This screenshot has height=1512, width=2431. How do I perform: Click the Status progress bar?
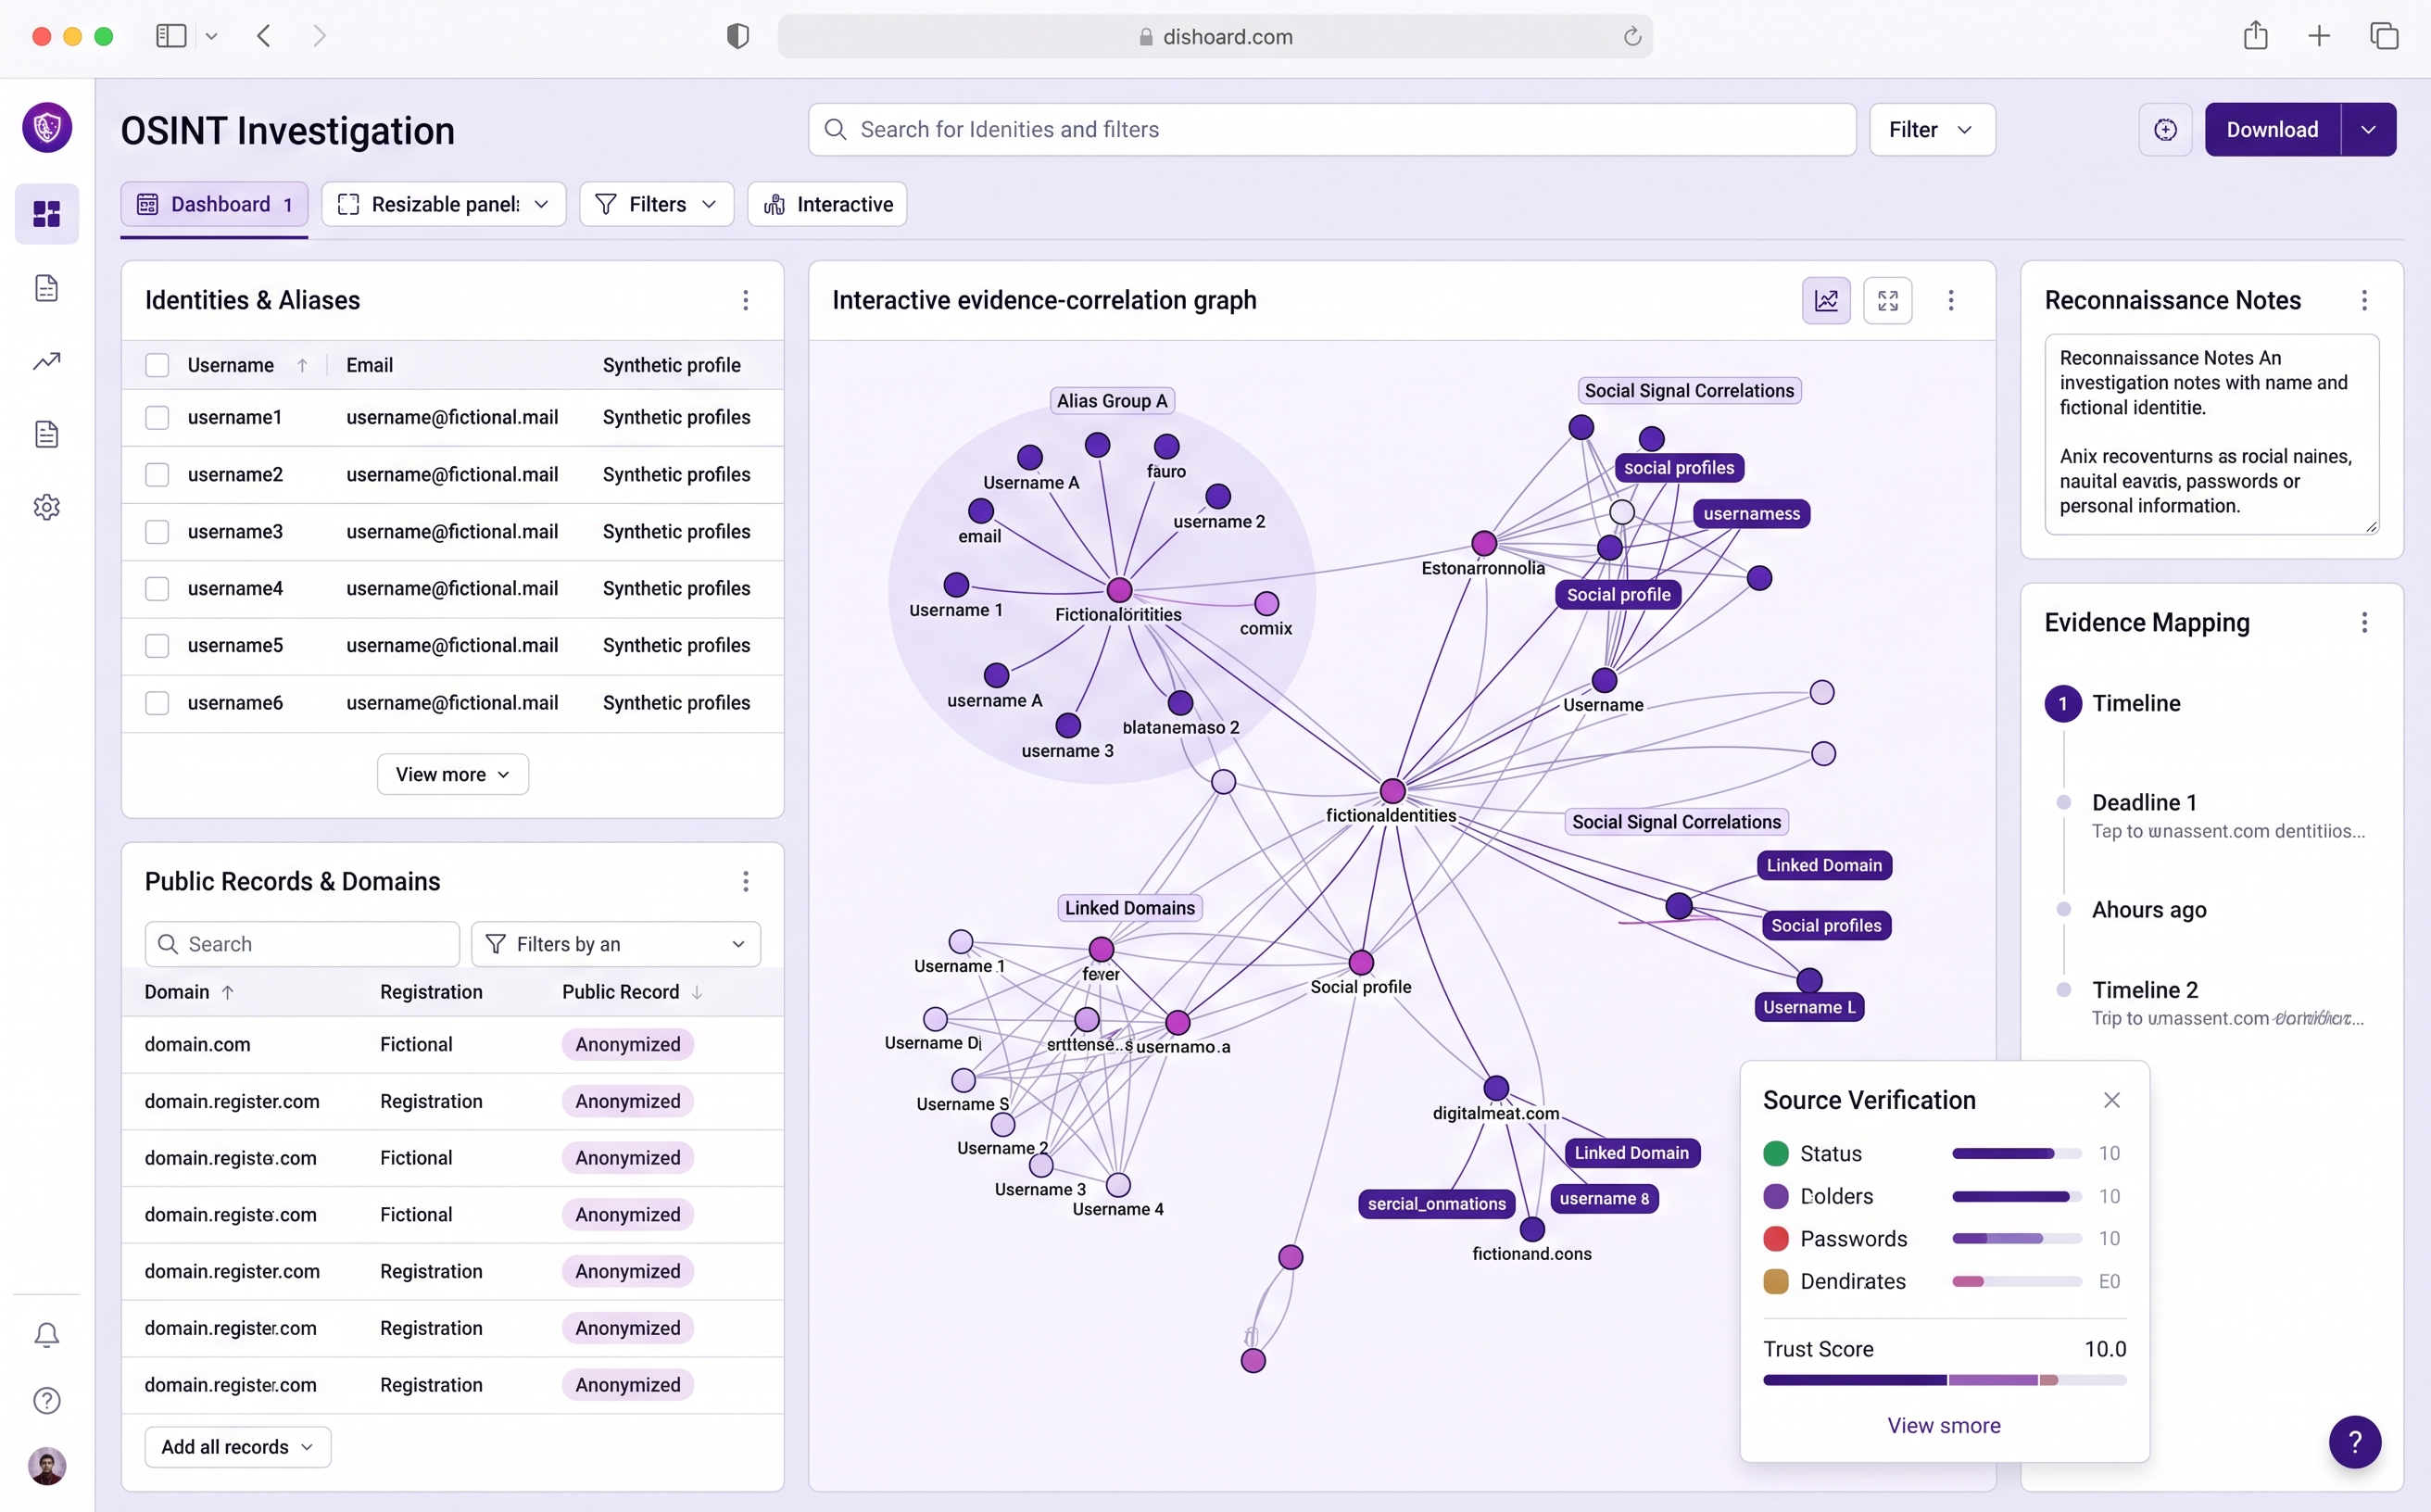2016,1154
